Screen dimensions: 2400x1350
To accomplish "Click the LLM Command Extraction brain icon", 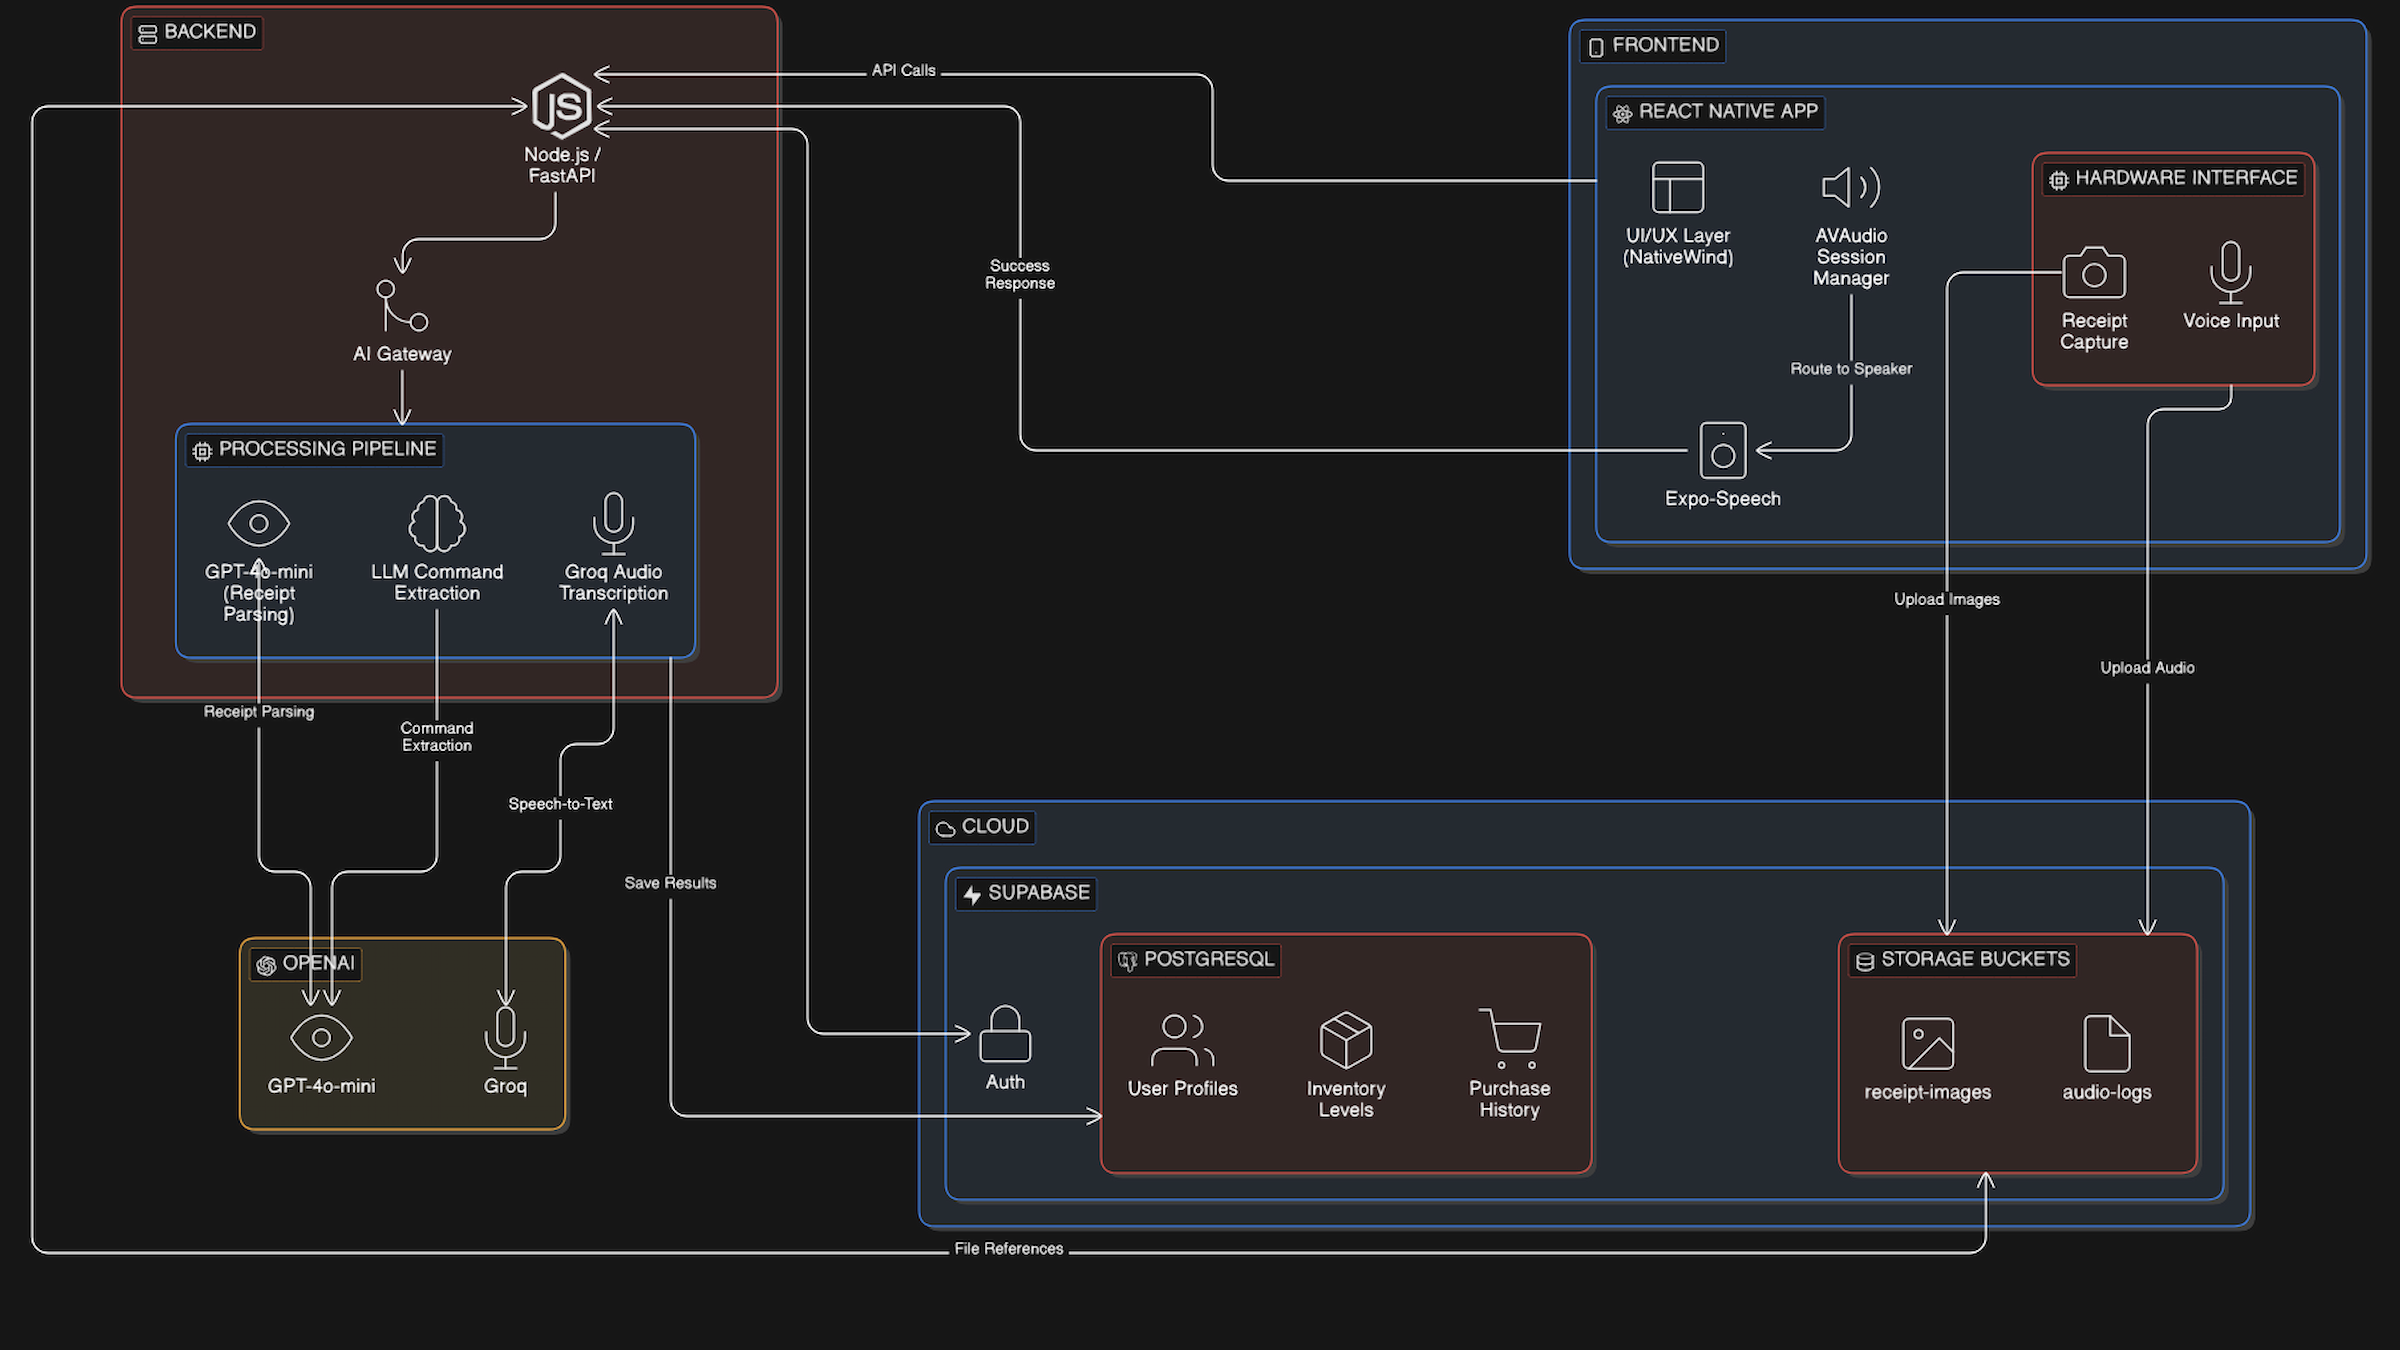I will [x=437, y=523].
